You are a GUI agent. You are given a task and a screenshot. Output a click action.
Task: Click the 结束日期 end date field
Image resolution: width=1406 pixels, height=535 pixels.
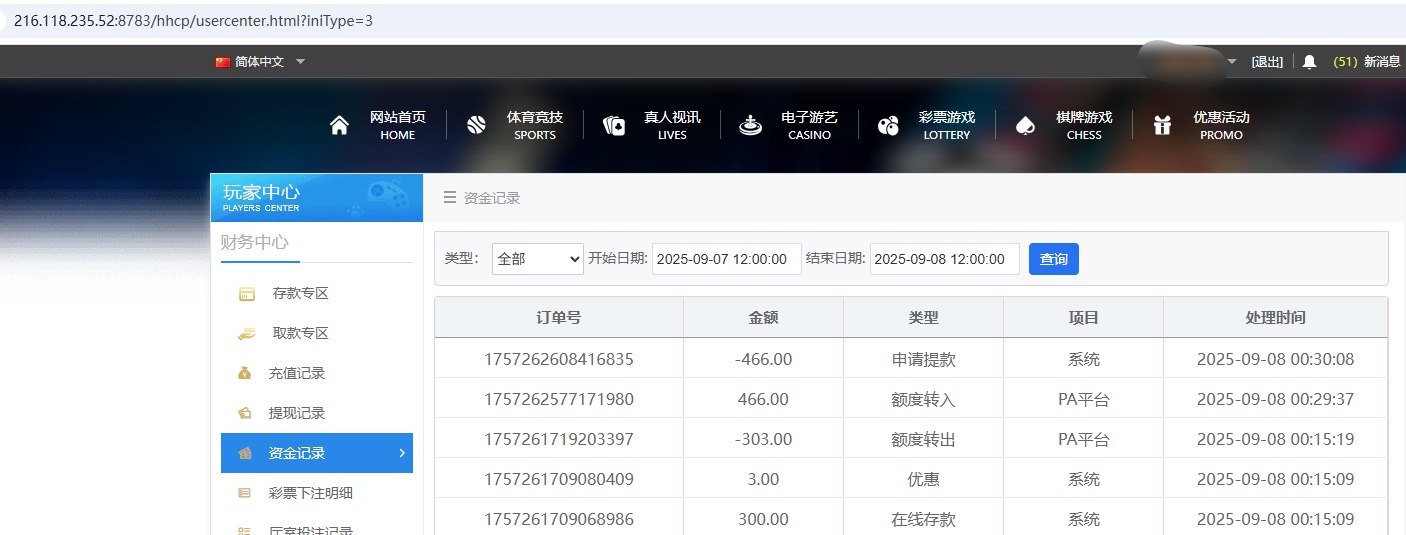click(944, 259)
